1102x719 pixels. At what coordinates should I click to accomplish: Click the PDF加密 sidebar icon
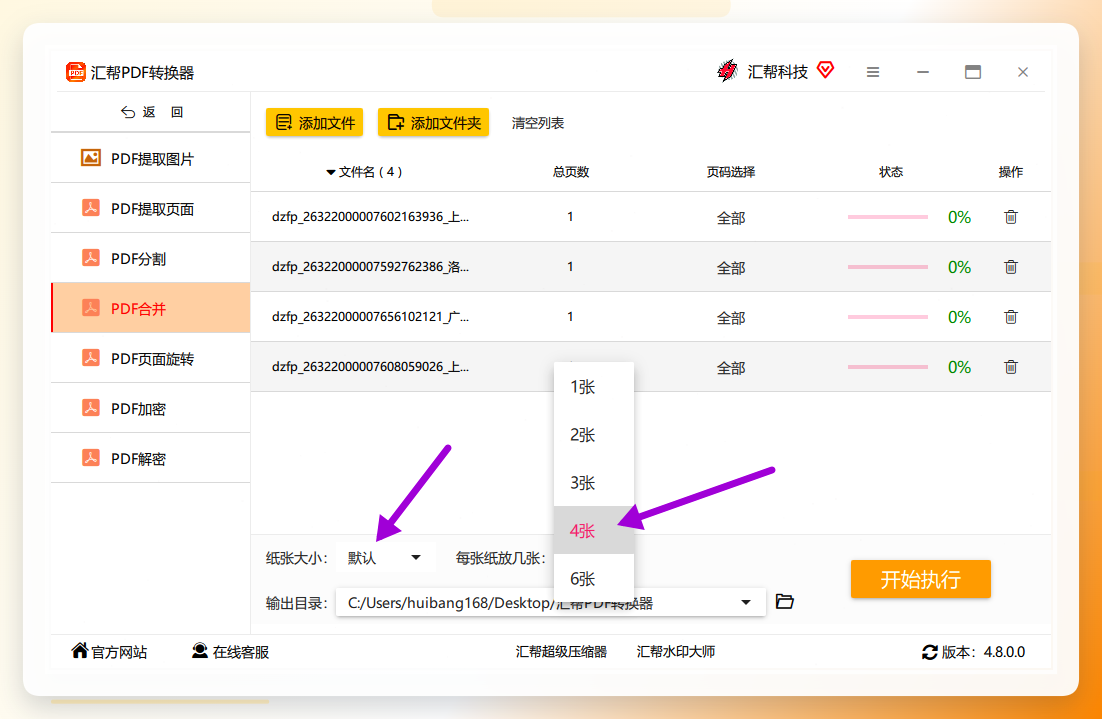pyautogui.click(x=91, y=408)
